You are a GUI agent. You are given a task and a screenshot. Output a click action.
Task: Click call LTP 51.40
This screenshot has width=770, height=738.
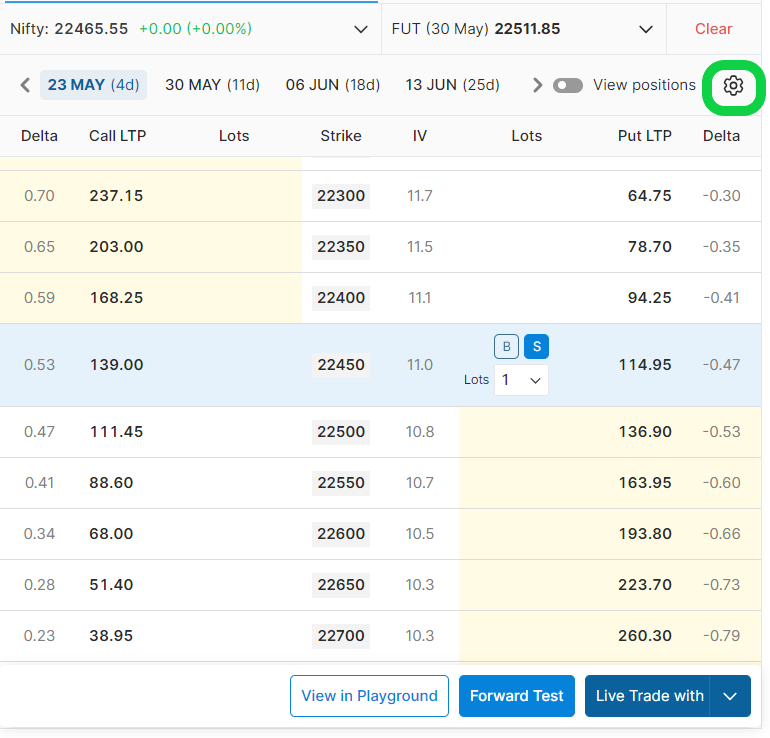coord(111,585)
